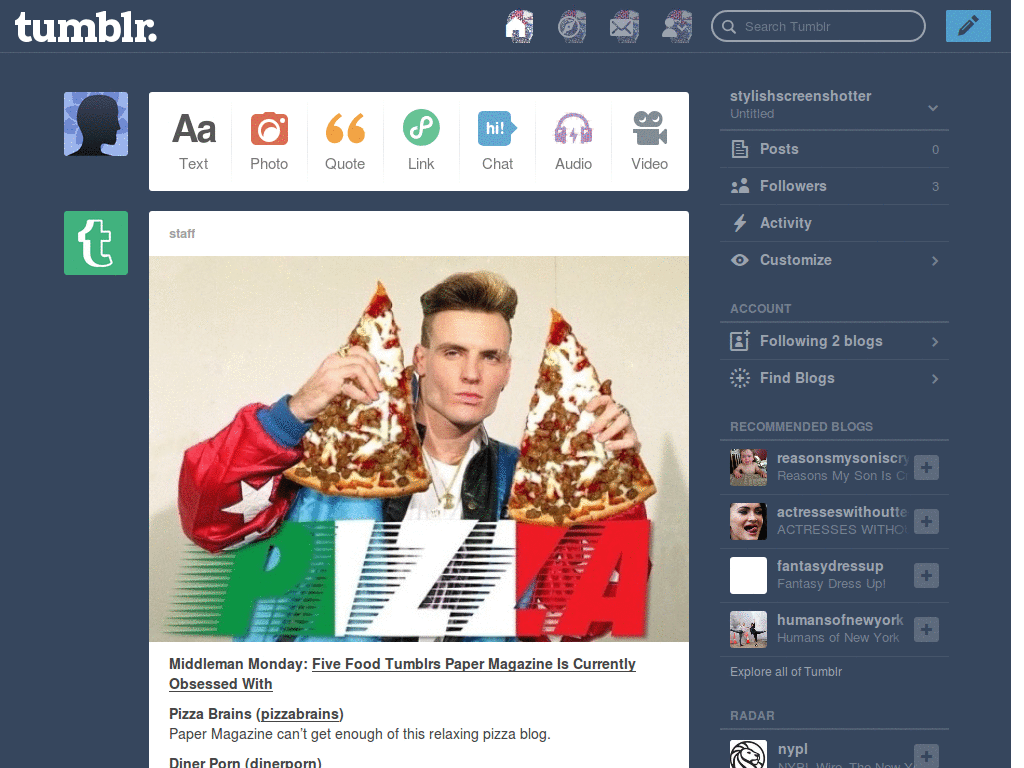
Task: Expand stylishscreenshotter blog dropdown arrow
Action: (933, 108)
